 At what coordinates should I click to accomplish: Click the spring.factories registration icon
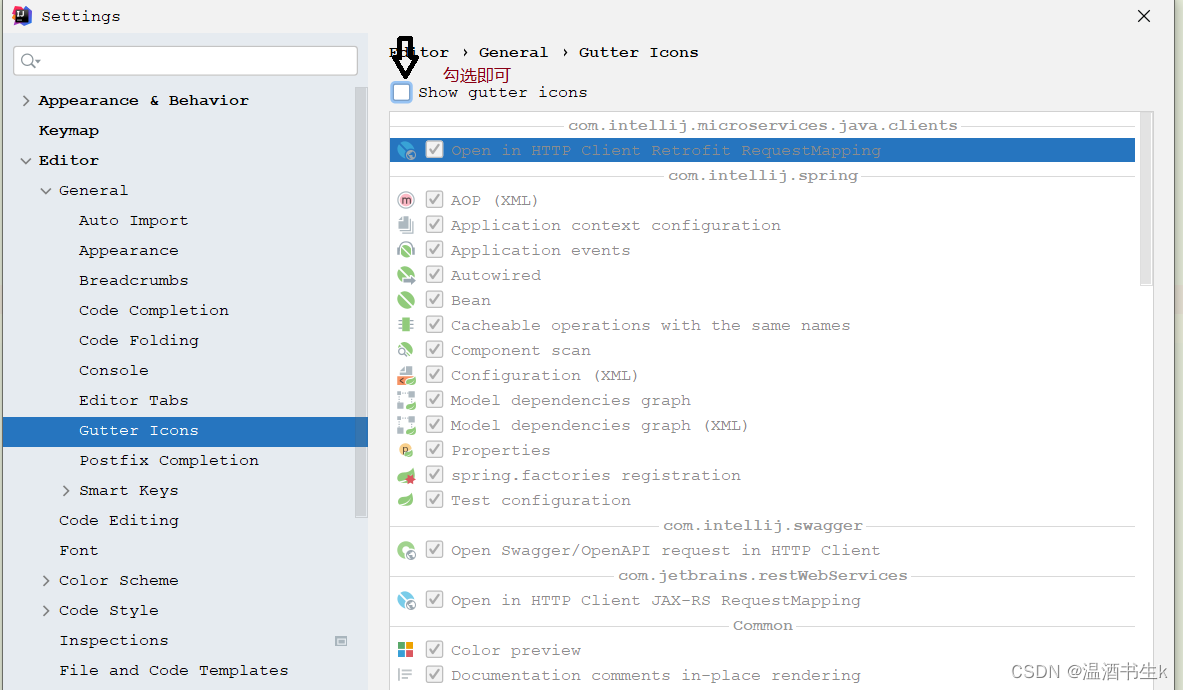[x=406, y=475]
